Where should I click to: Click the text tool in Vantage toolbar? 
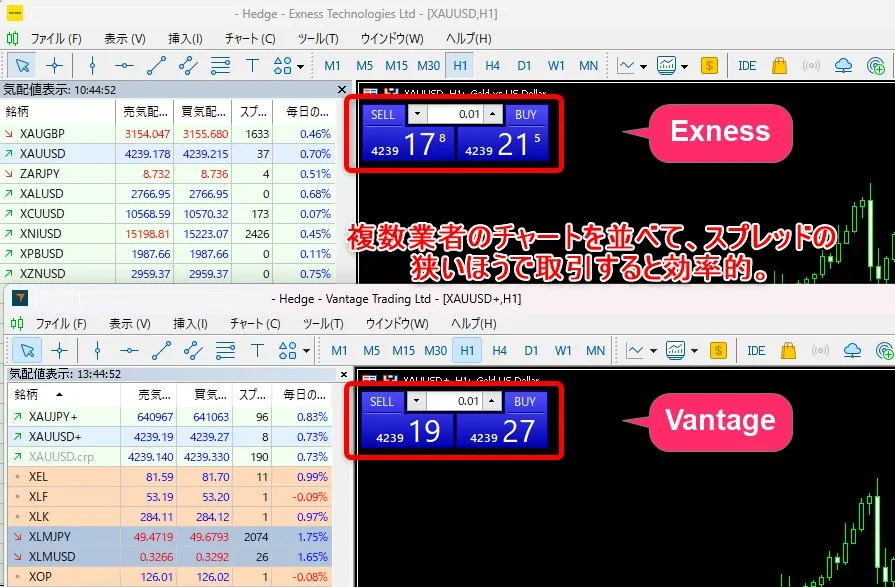257,350
